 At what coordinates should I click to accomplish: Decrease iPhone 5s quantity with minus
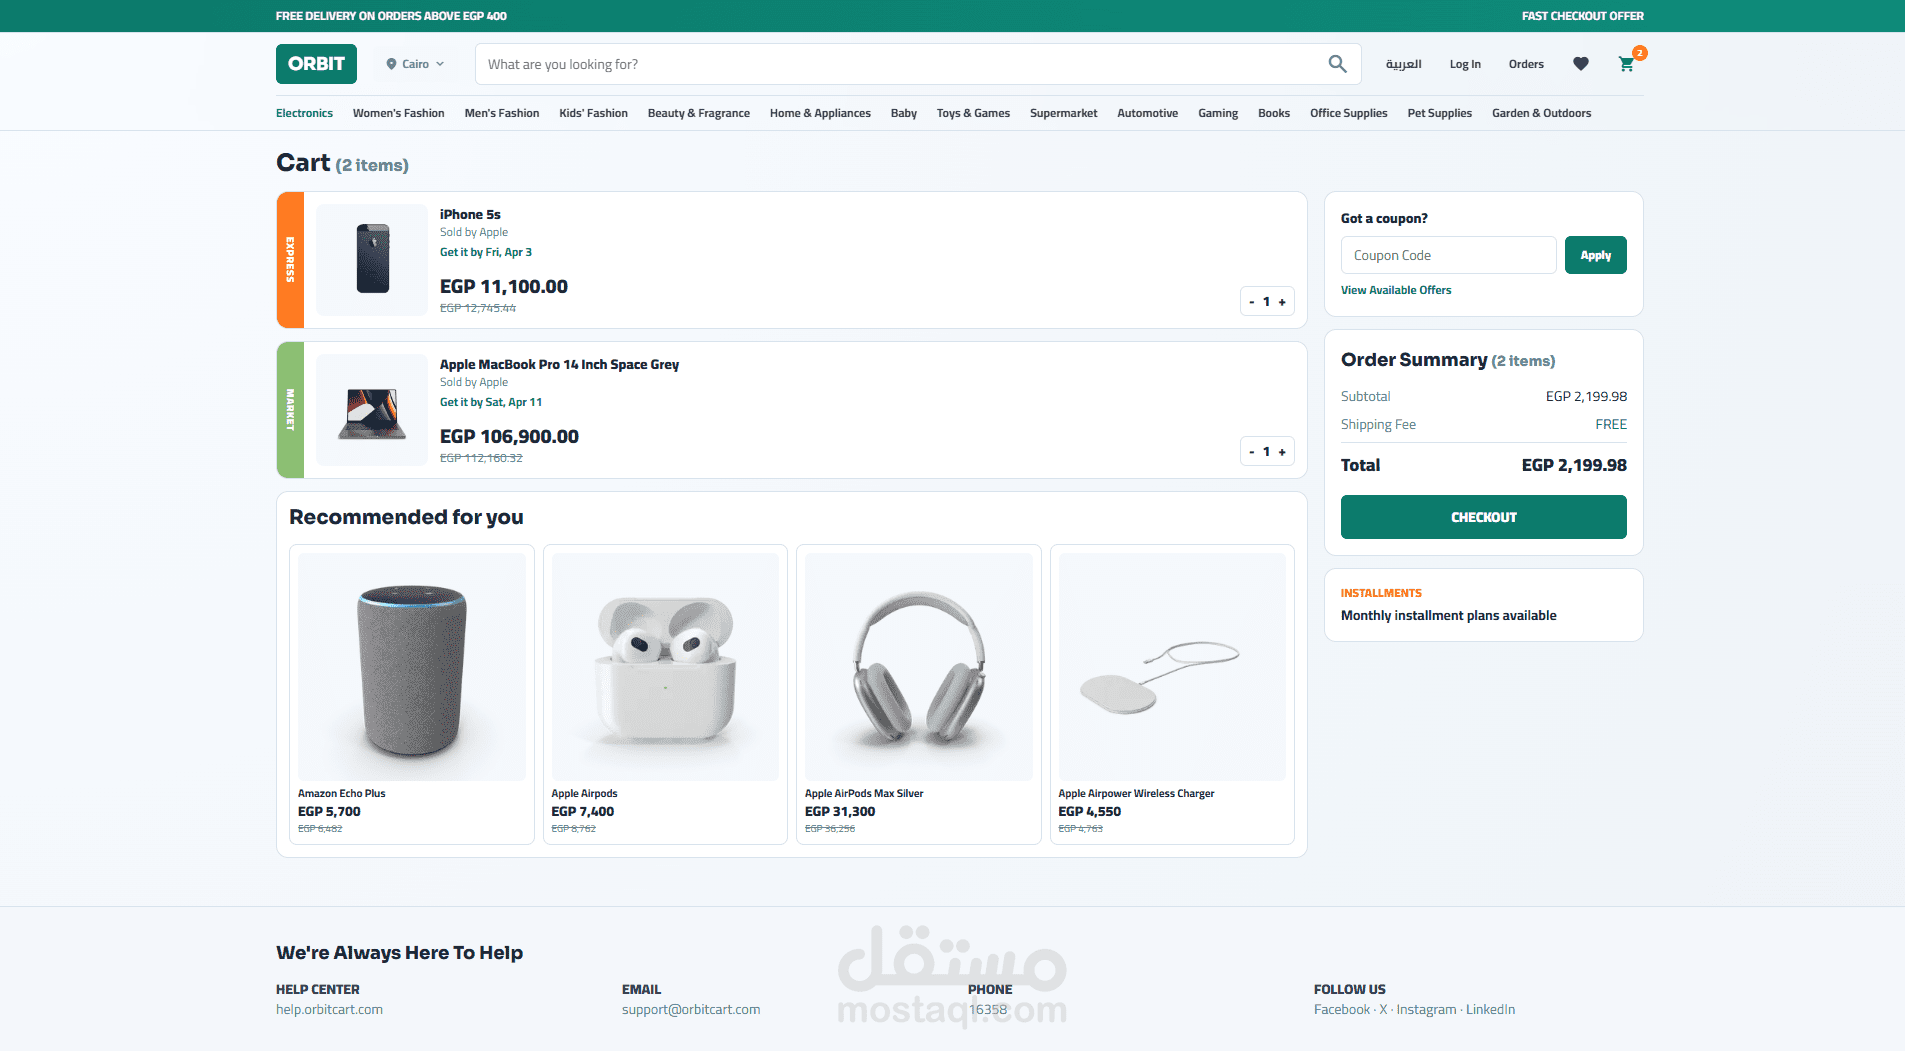pyautogui.click(x=1251, y=302)
